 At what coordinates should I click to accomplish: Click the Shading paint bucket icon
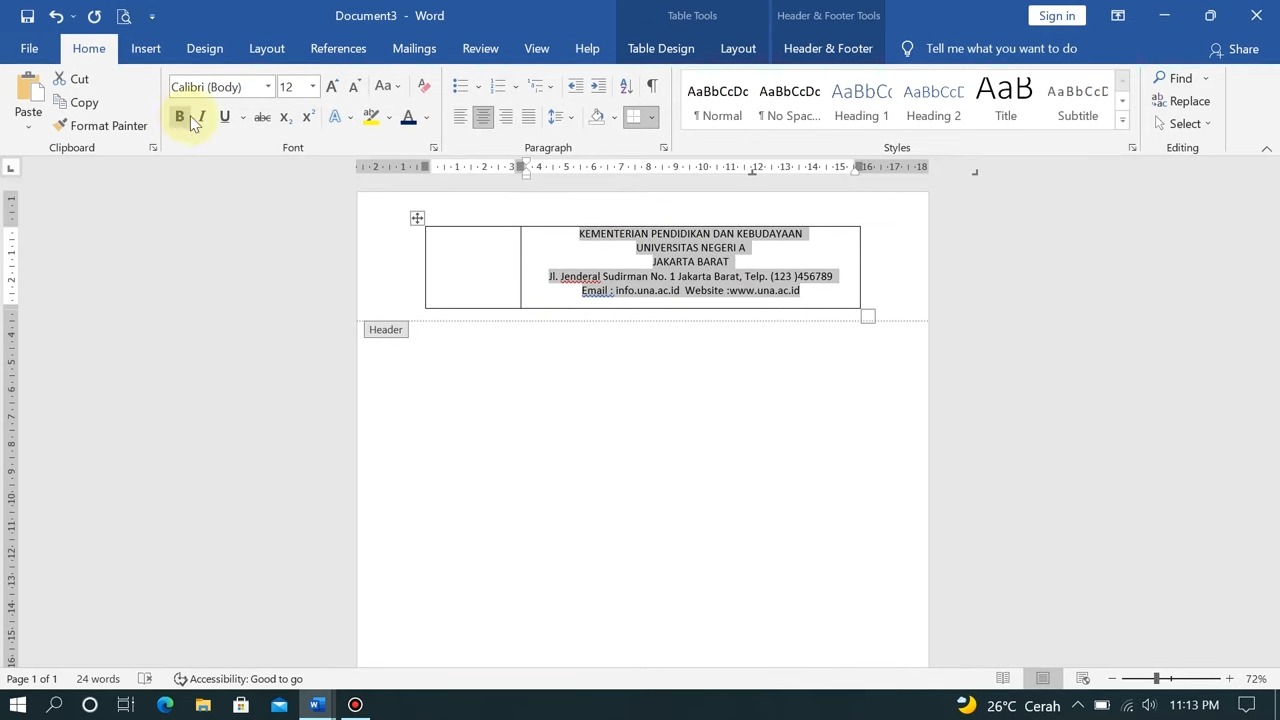tap(597, 117)
